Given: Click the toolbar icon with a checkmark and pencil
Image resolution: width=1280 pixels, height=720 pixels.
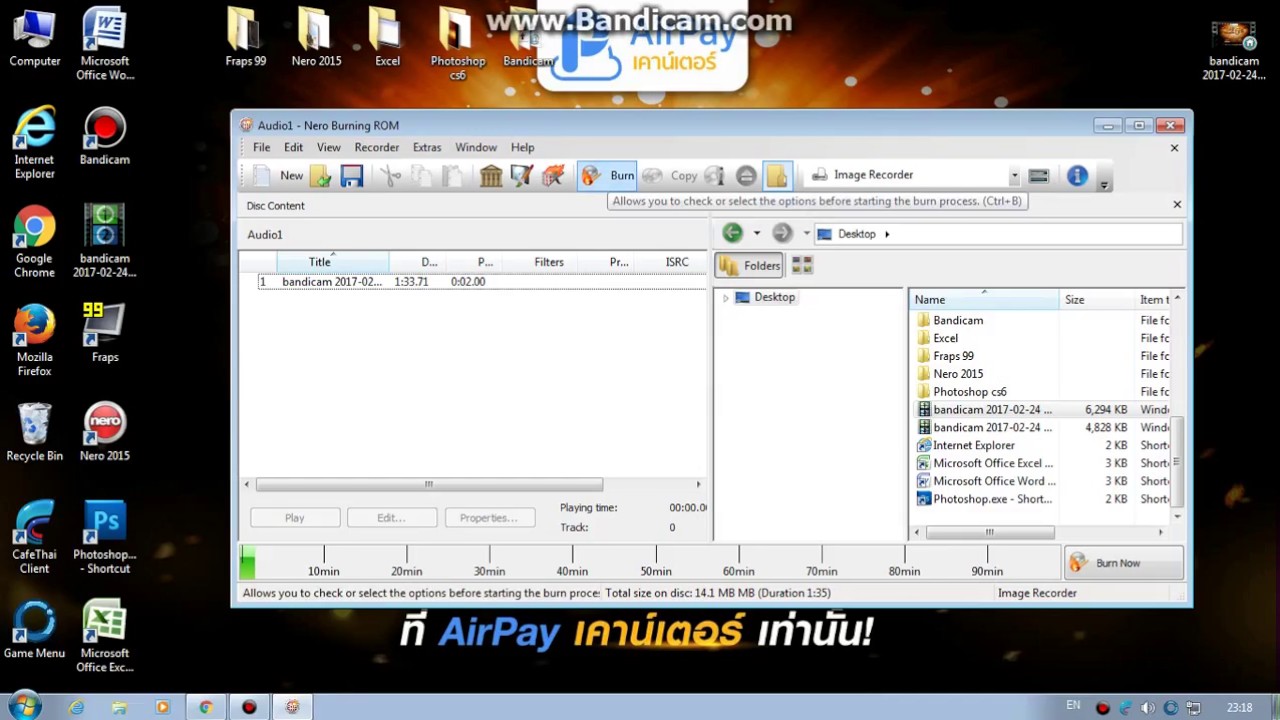Looking at the screenshot, I should tap(521, 176).
